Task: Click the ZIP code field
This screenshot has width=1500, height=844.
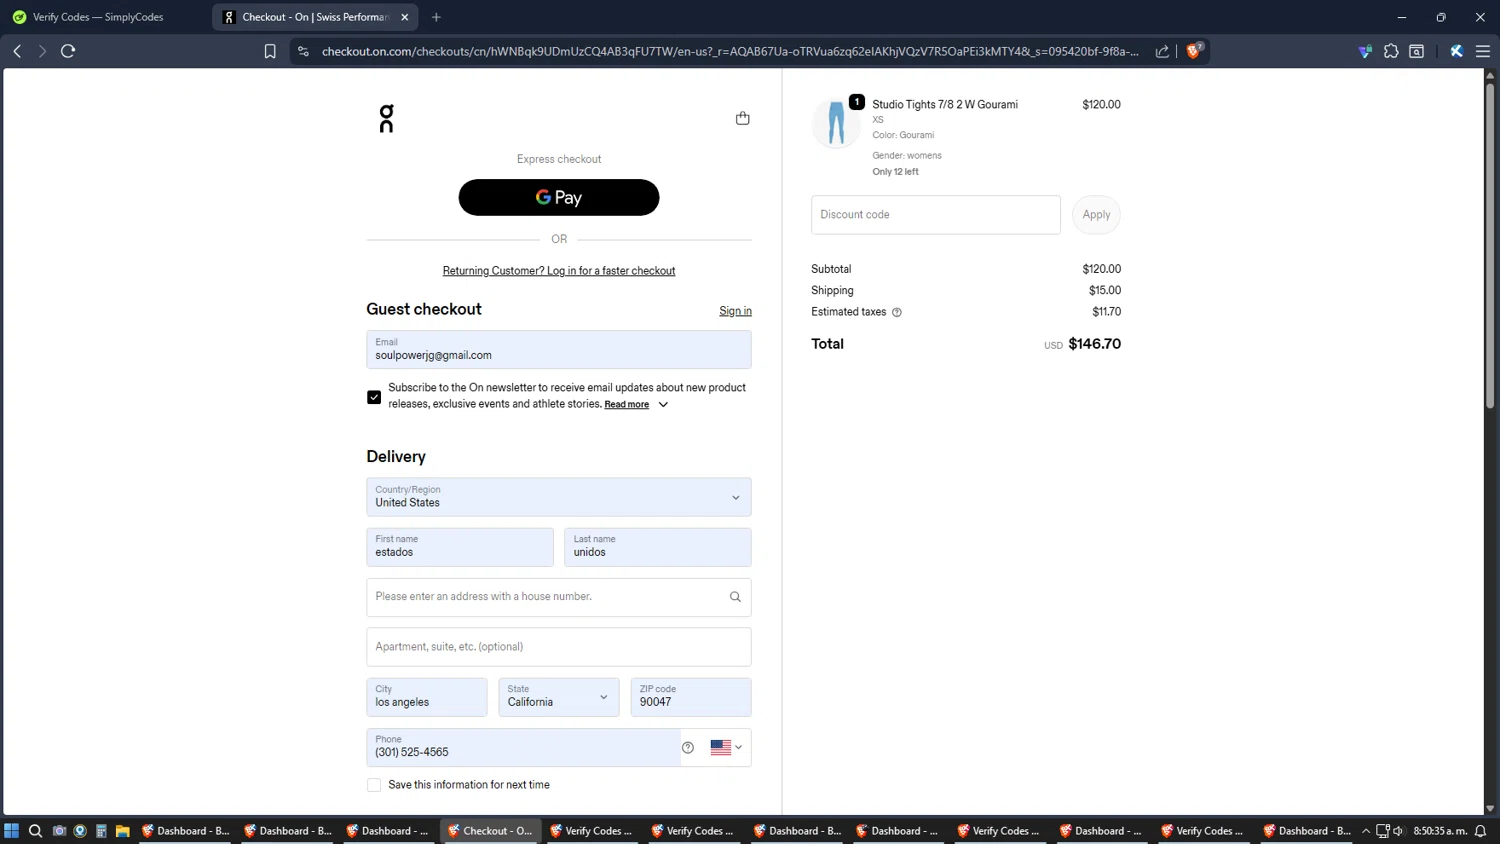Action: click(691, 697)
